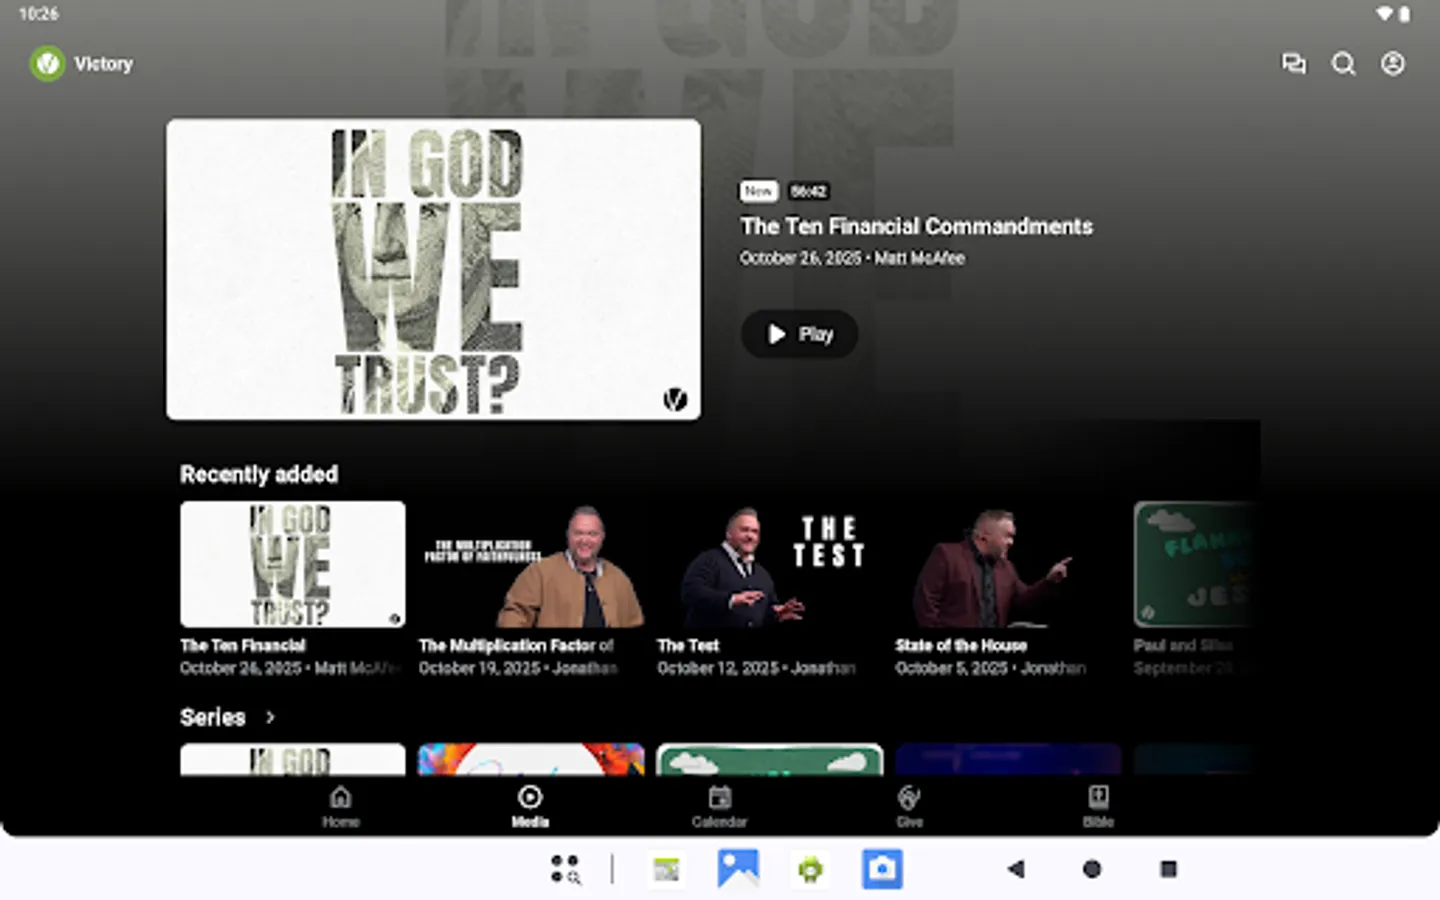Viewport: 1440px width, 900px height.
Task: Expand the Series section with its chevron
Action: coord(270,717)
